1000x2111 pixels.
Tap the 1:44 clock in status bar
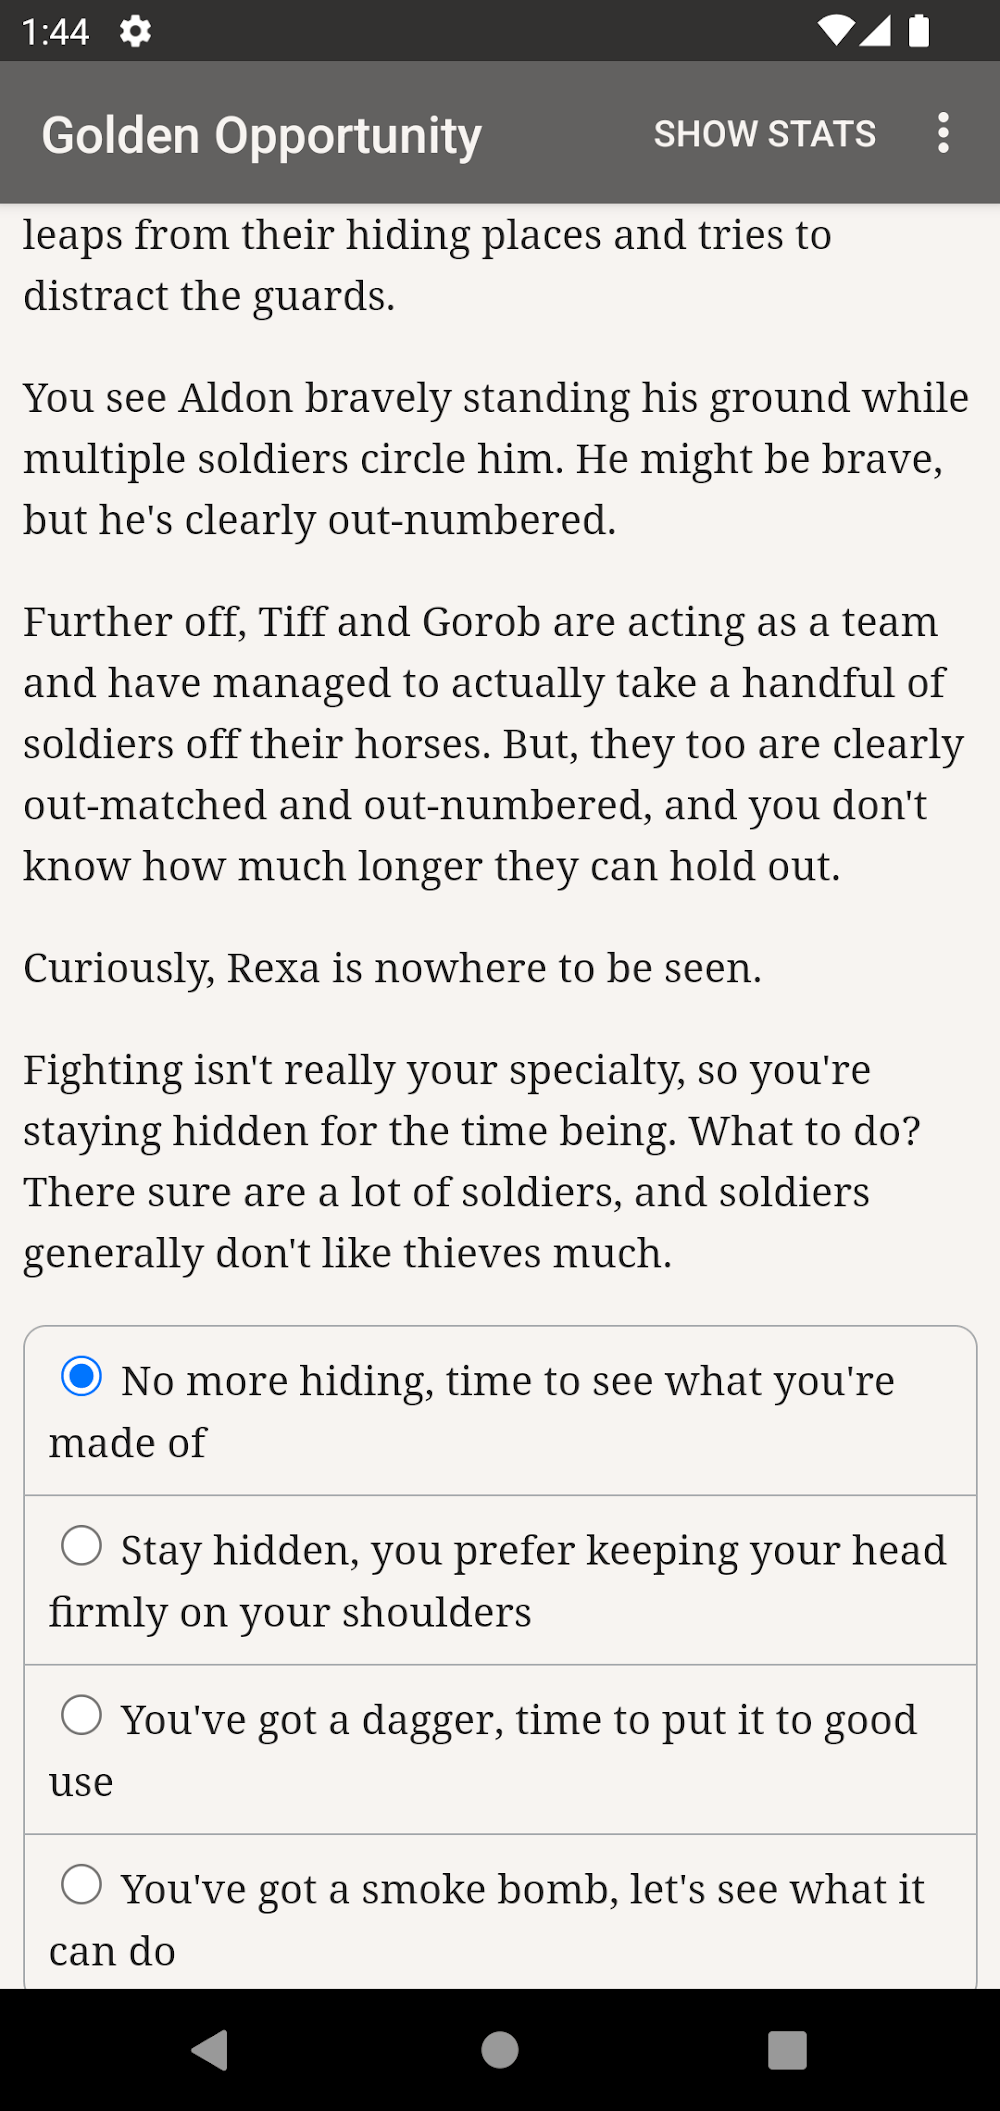click(55, 32)
